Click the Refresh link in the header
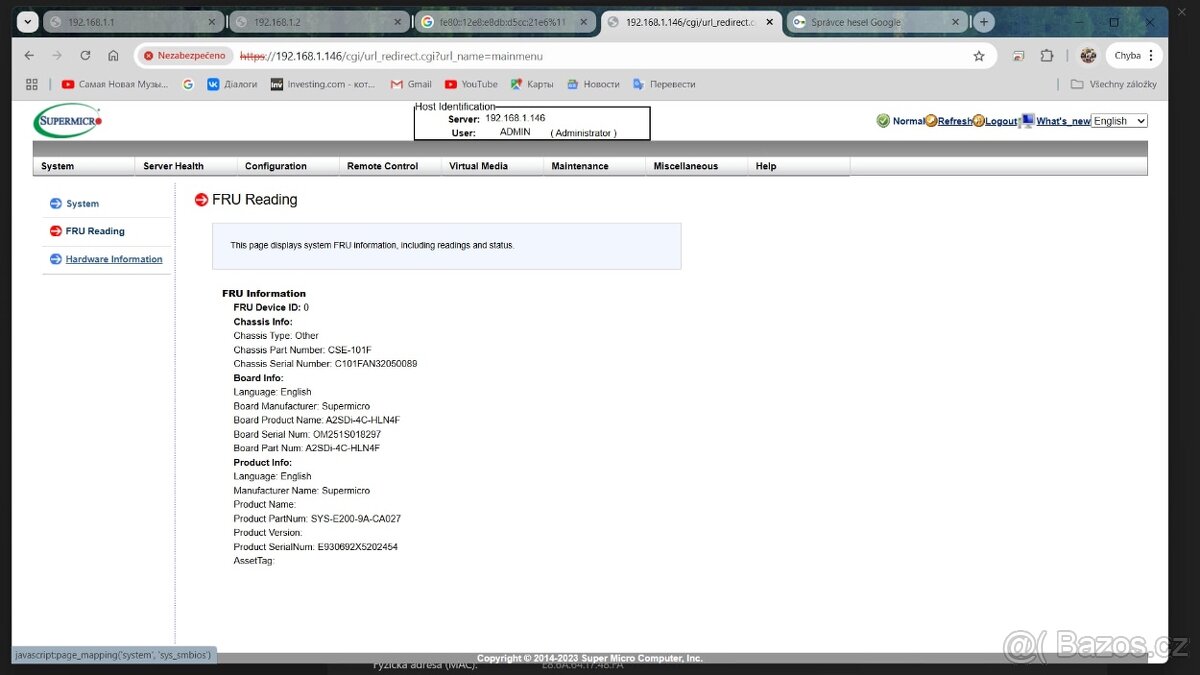 [x=955, y=121]
